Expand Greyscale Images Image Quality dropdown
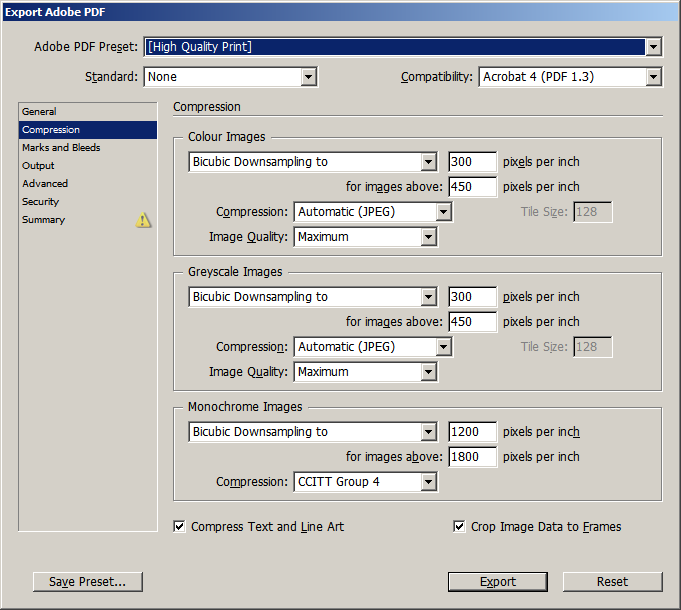Viewport: 681px width, 610px height. pos(428,372)
